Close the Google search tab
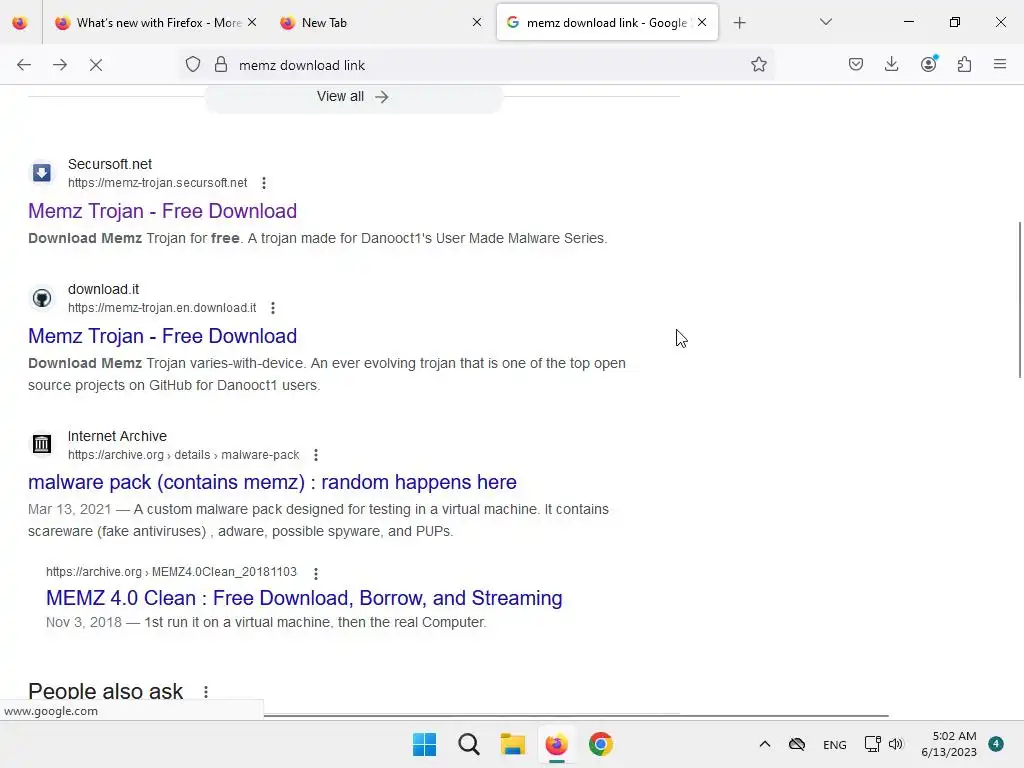 702,22
